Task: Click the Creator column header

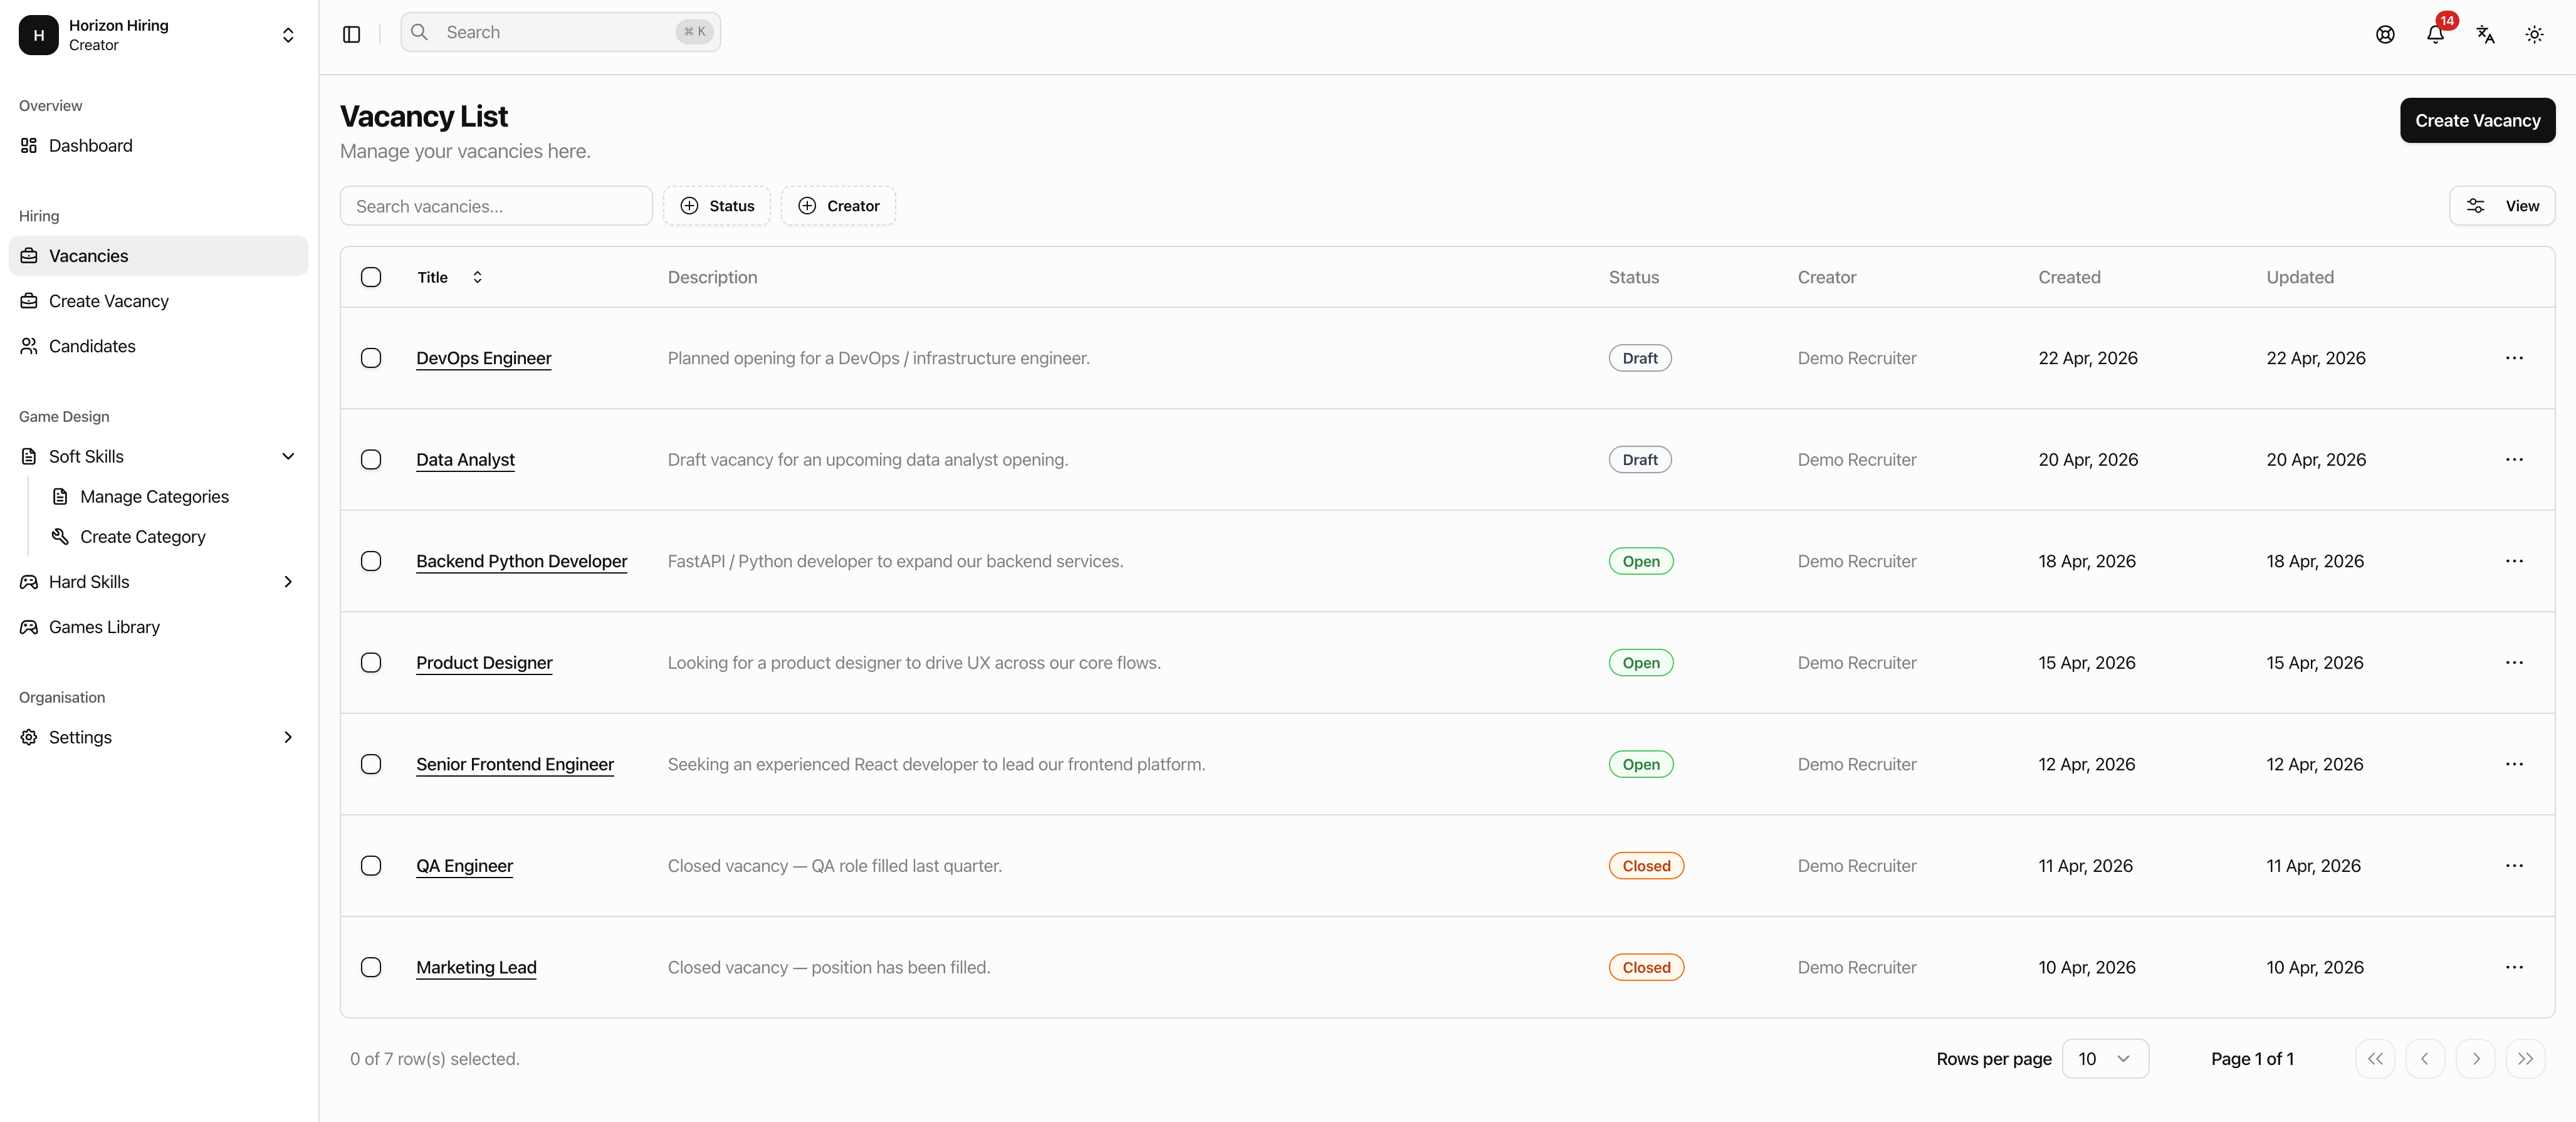Action: click(x=1826, y=277)
